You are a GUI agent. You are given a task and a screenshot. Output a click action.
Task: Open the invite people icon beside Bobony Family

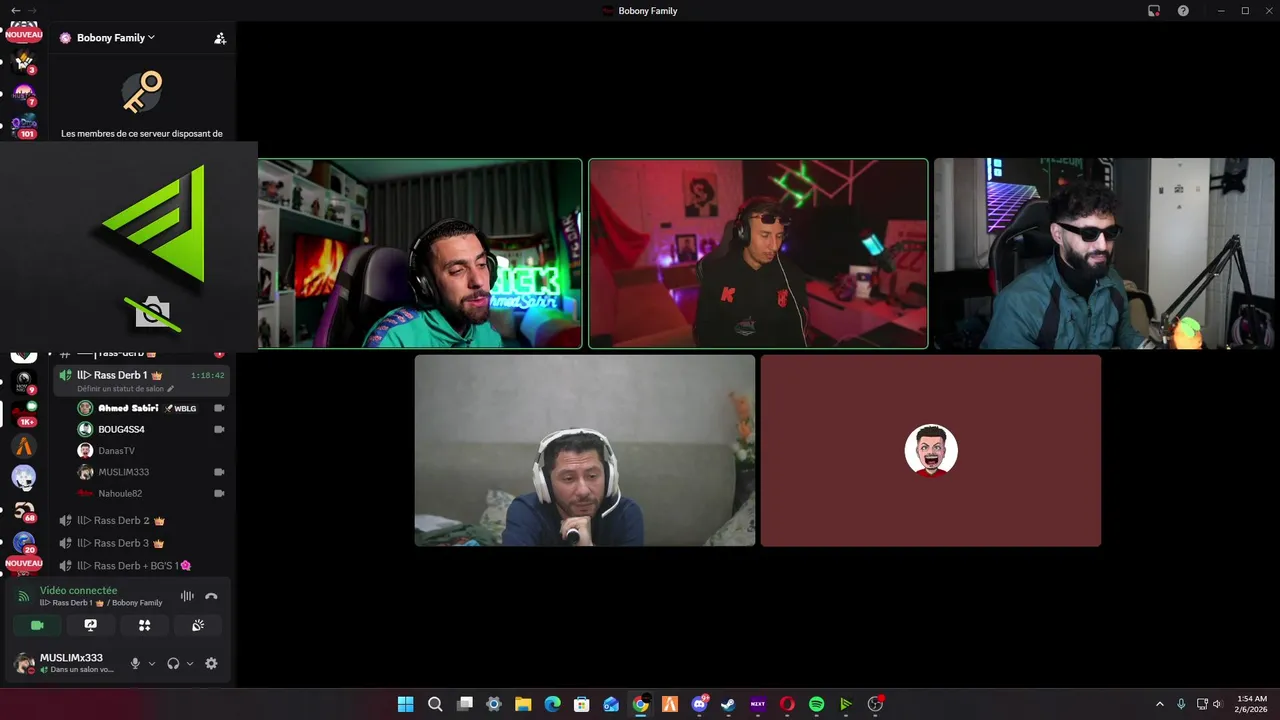pyautogui.click(x=220, y=38)
